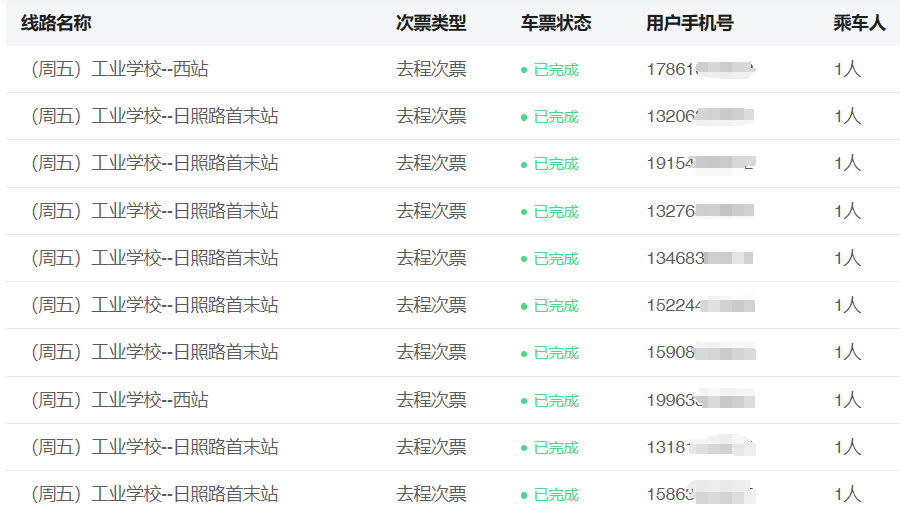Screen dimensions: 900x517
Task: Click the 线路名称 column header
Action: click(56, 23)
